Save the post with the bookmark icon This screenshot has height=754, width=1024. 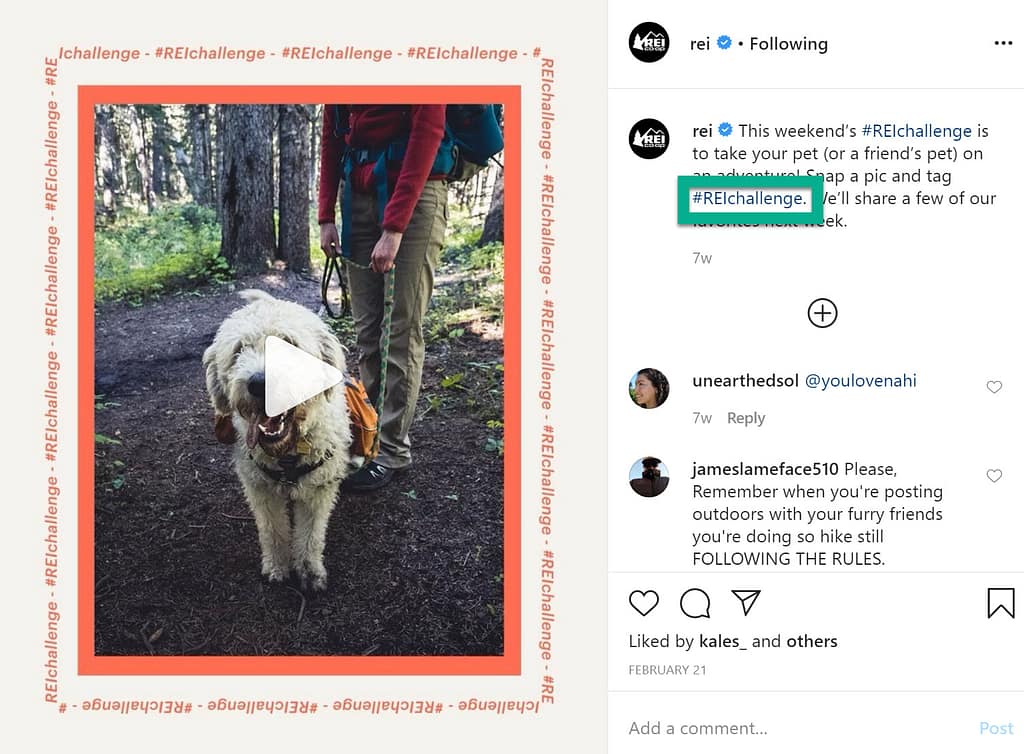click(1000, 603)
